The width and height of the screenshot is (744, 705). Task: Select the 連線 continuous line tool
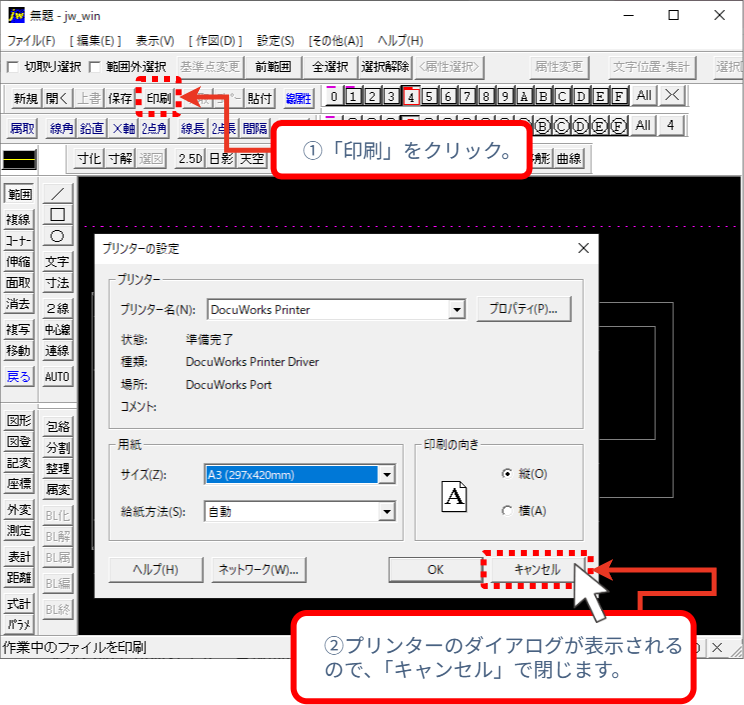pyautogui.click(x=57, y=351)
